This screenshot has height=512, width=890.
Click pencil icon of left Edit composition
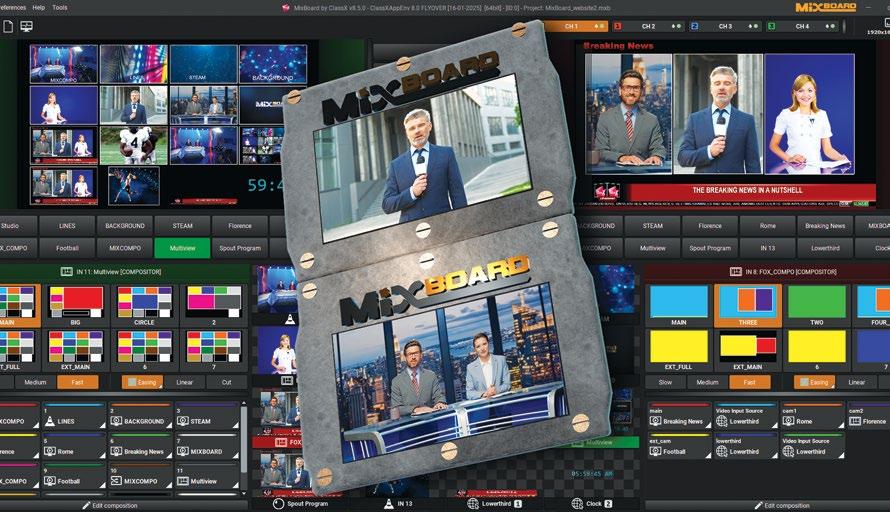pyautogui.click(x=86, y=505)
